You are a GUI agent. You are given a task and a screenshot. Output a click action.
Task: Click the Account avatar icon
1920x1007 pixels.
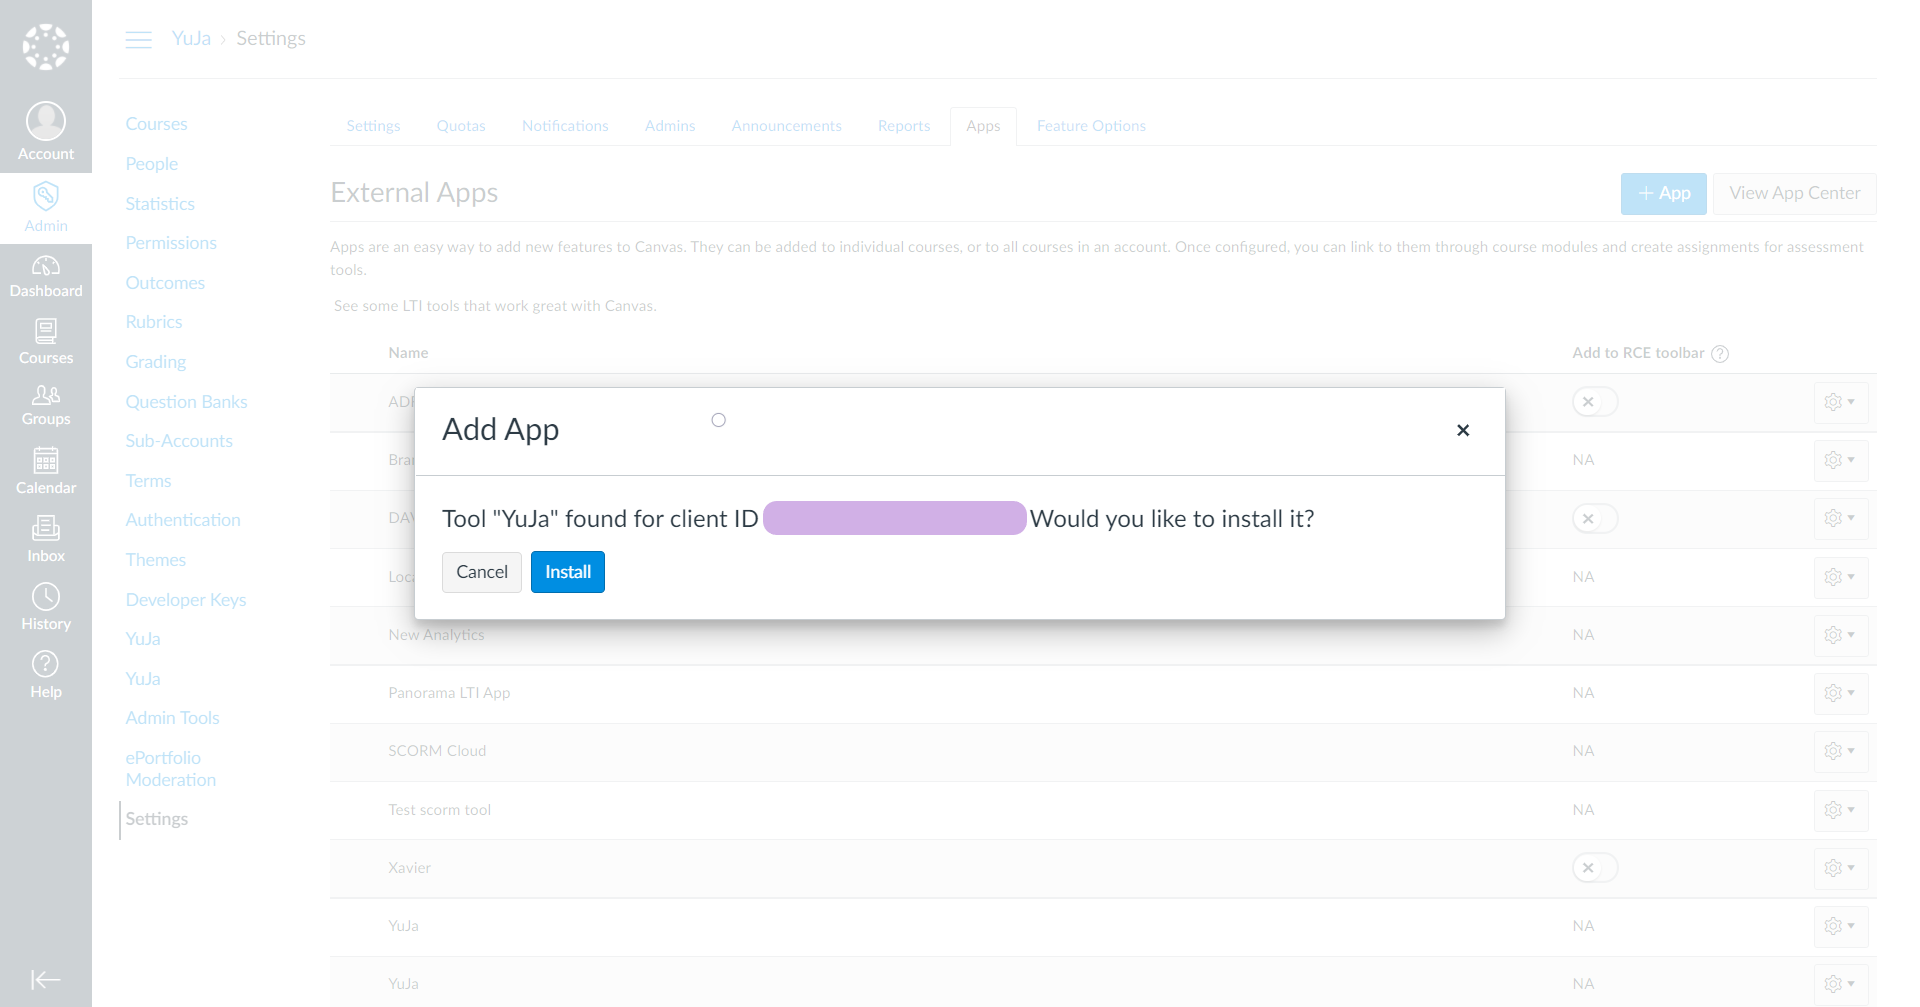(46, 122)
